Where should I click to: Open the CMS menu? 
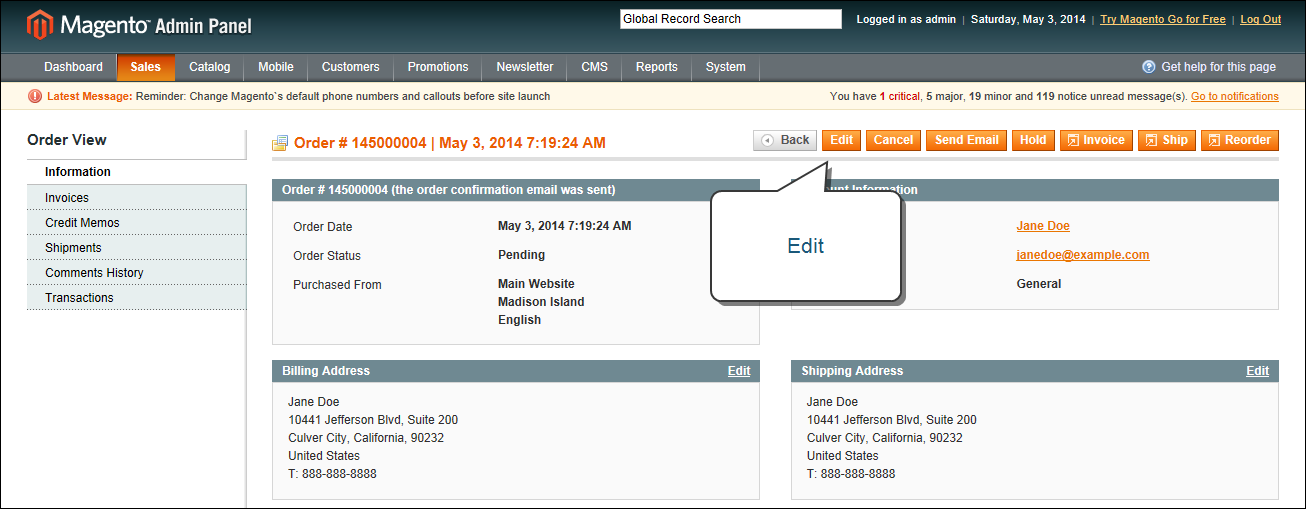(594, 67)
